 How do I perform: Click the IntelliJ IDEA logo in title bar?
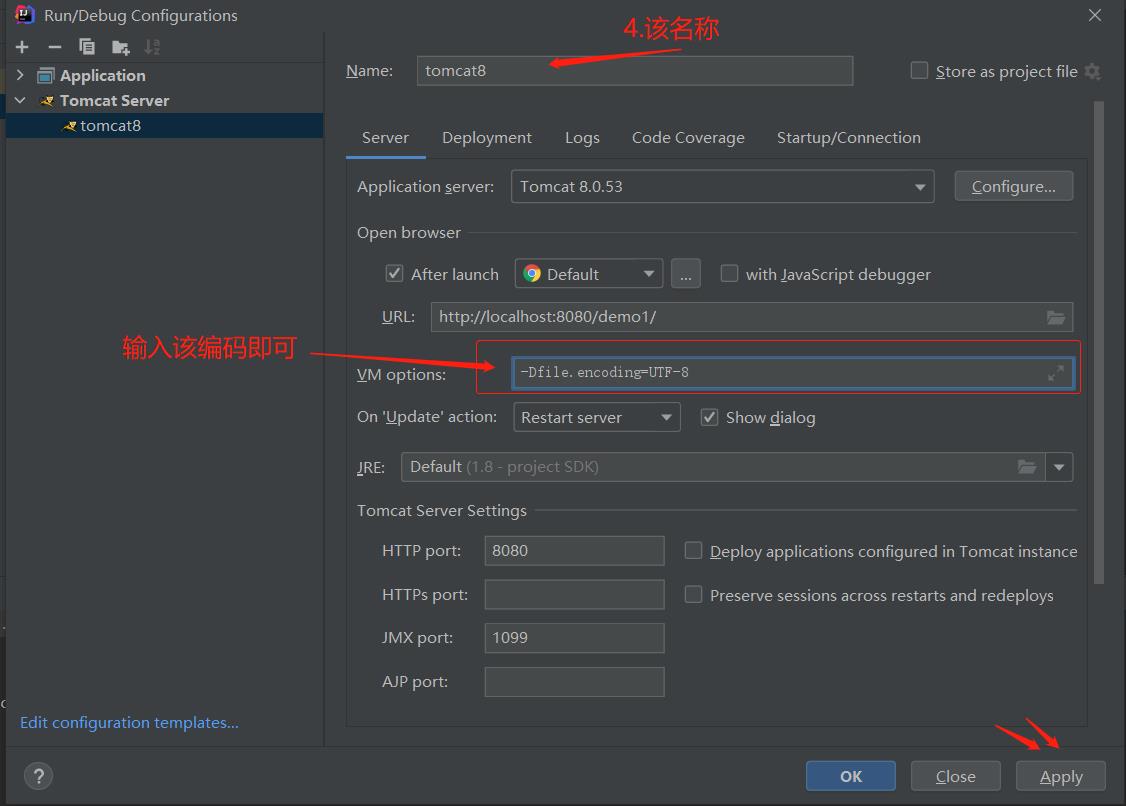(24, 14)
